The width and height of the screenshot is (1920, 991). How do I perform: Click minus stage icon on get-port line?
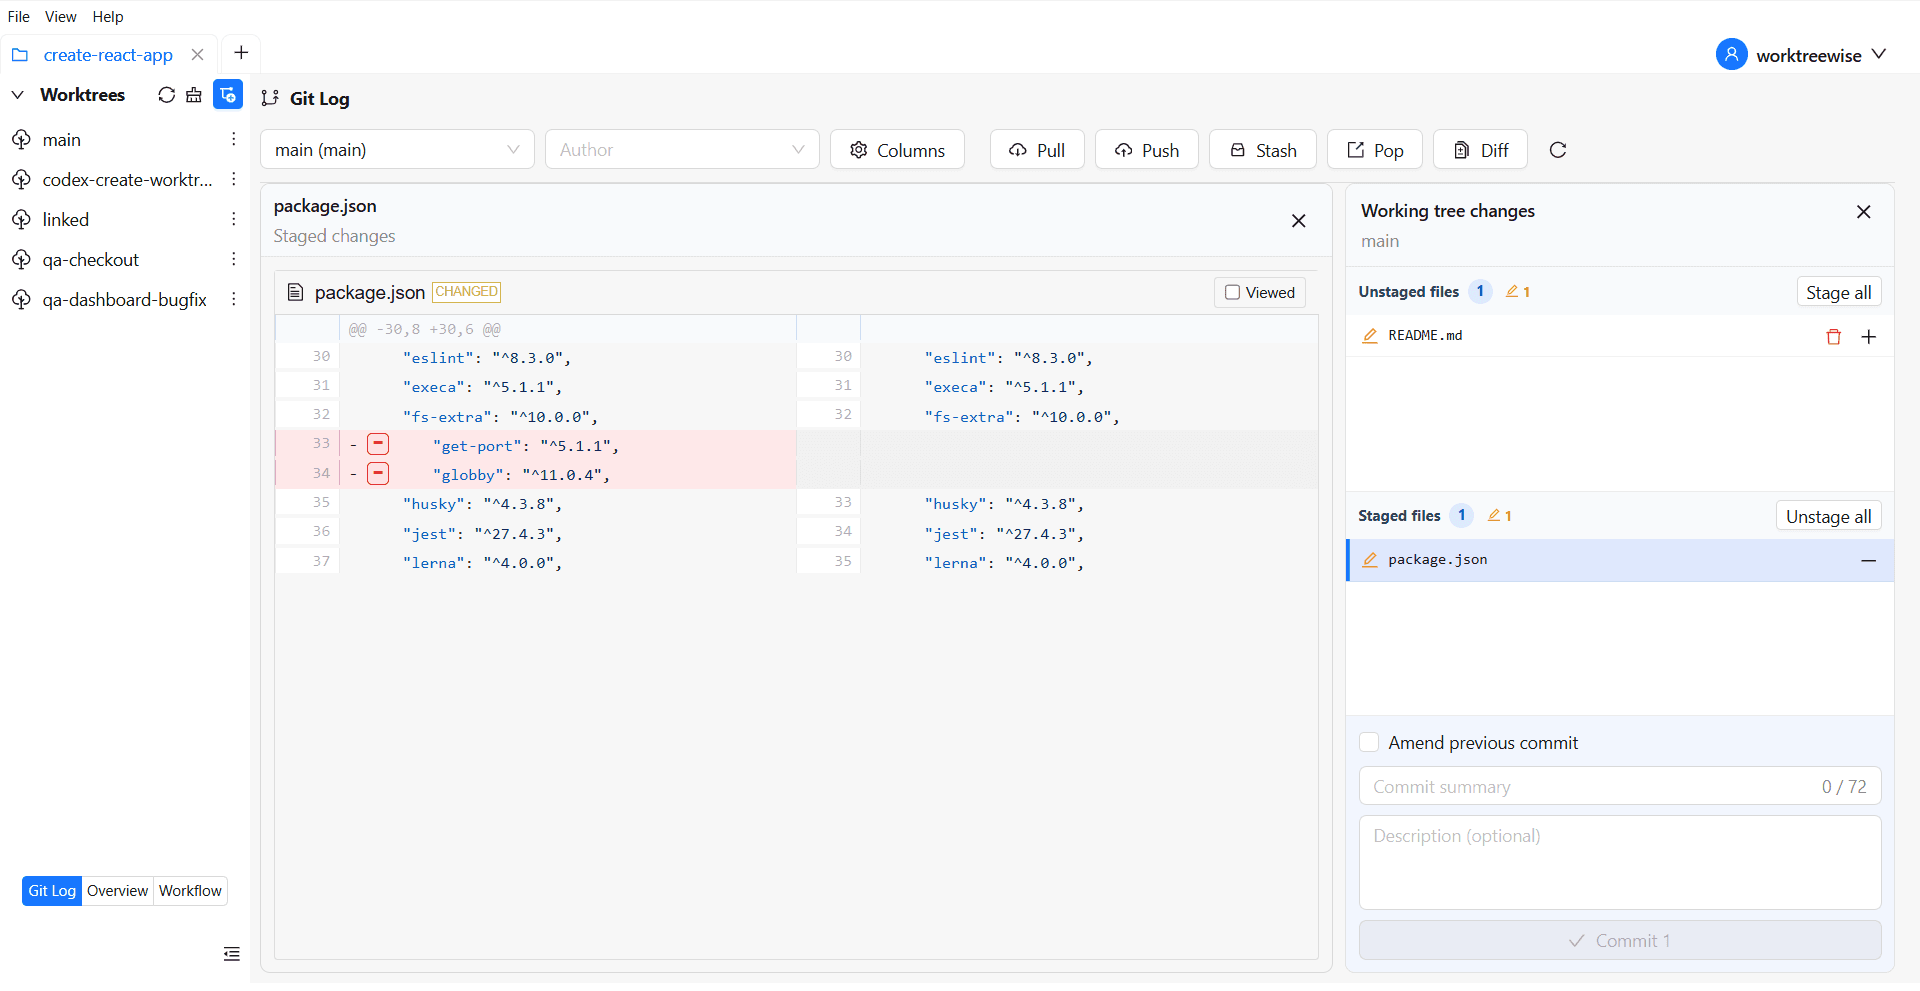pos(378,445)
